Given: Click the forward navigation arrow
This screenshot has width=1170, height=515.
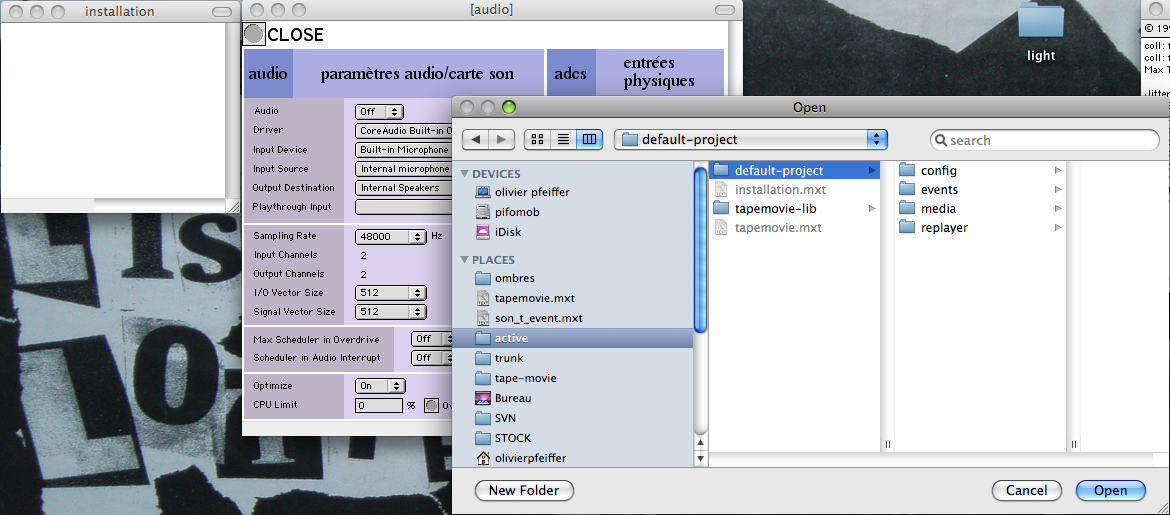Looking at the screenshot, I should coord(502,140).
